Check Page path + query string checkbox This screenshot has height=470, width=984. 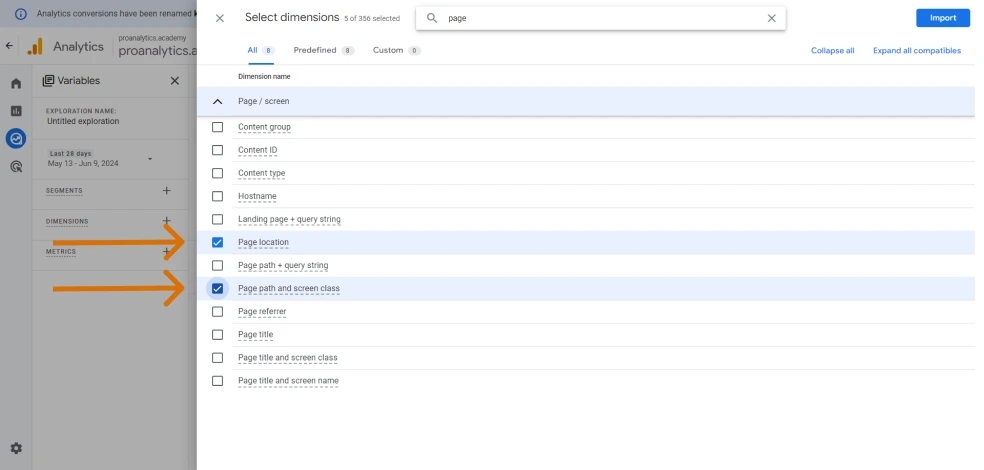[217, 265]
